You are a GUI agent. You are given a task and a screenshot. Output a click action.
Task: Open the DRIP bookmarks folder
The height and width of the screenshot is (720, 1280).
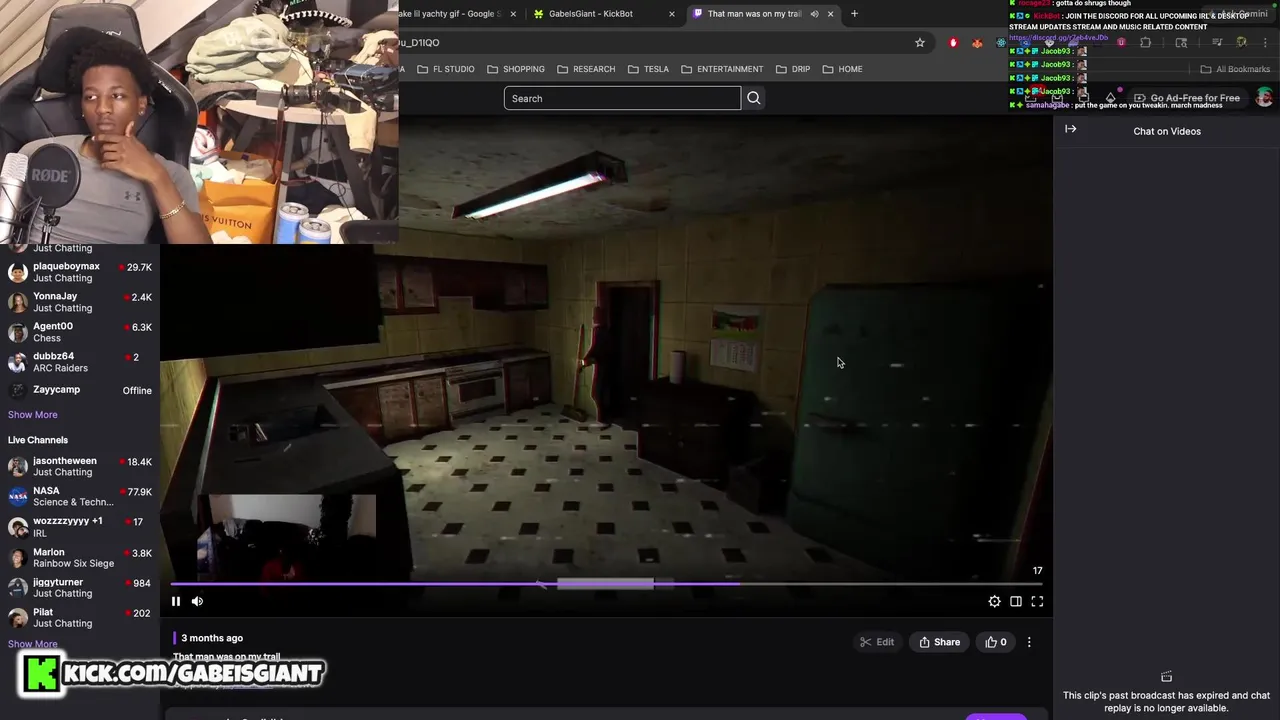(791, 69)
